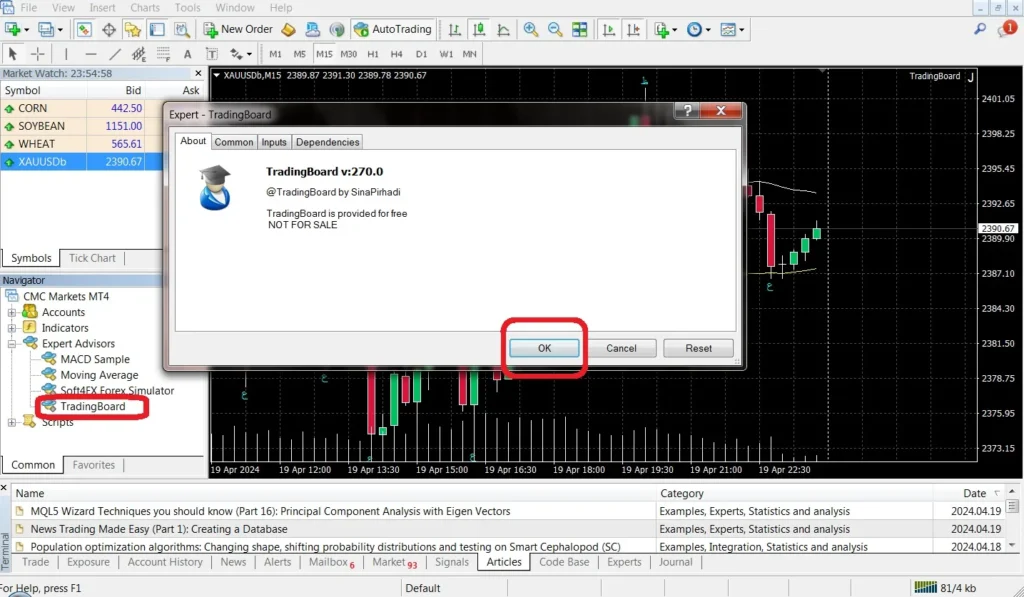
Task: Select the Fibonacci retracement tool
Action: pyautogui.click(x=163, y=54)
